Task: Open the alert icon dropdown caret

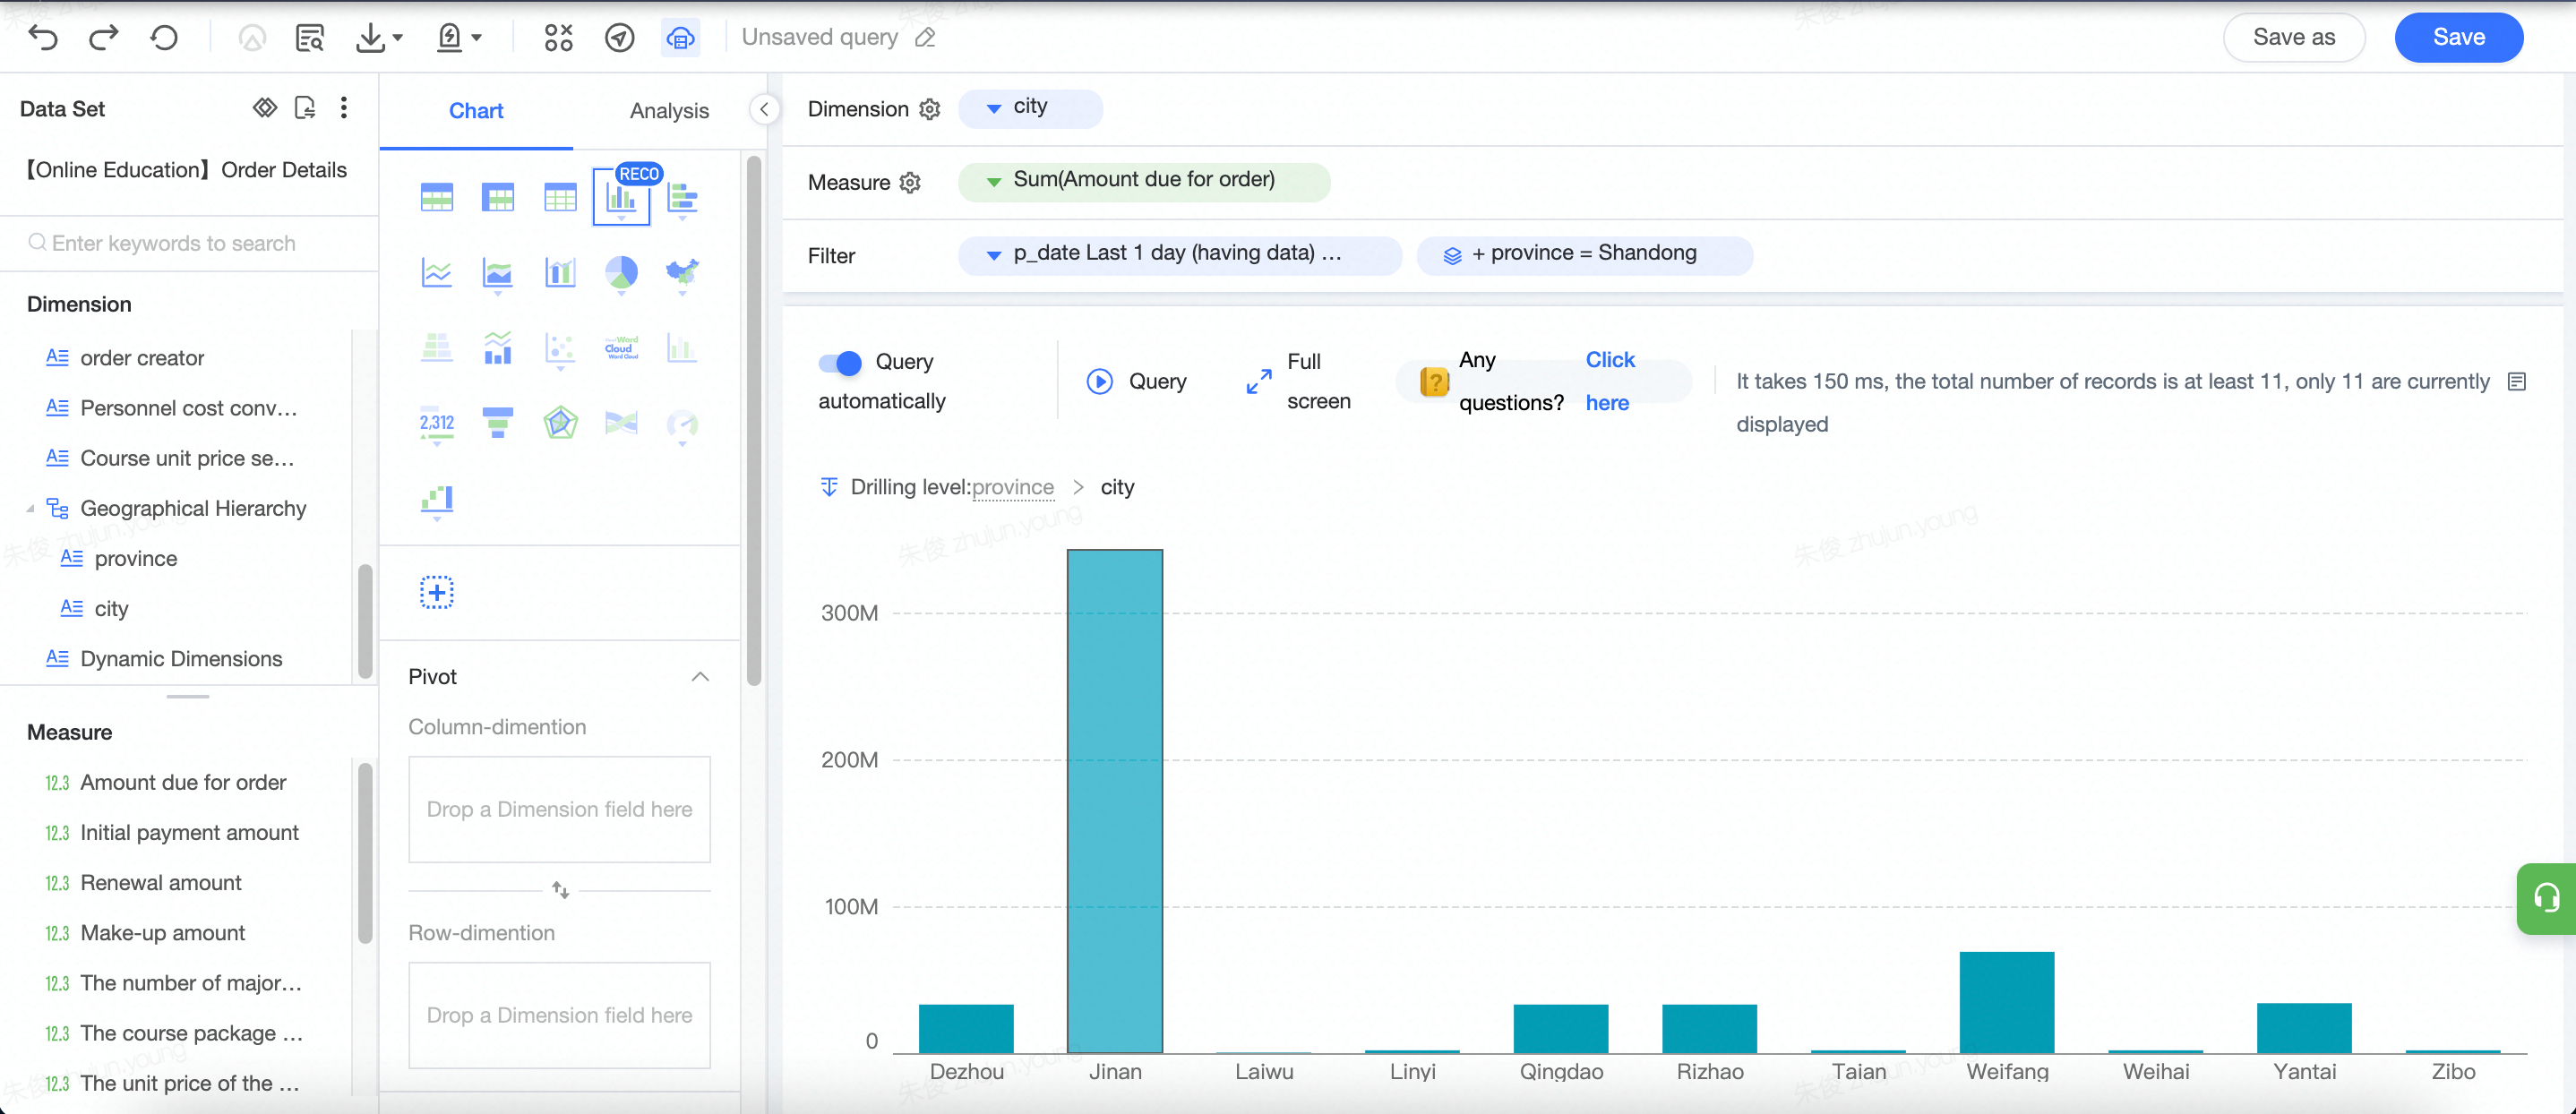Action: click(477, 38)
